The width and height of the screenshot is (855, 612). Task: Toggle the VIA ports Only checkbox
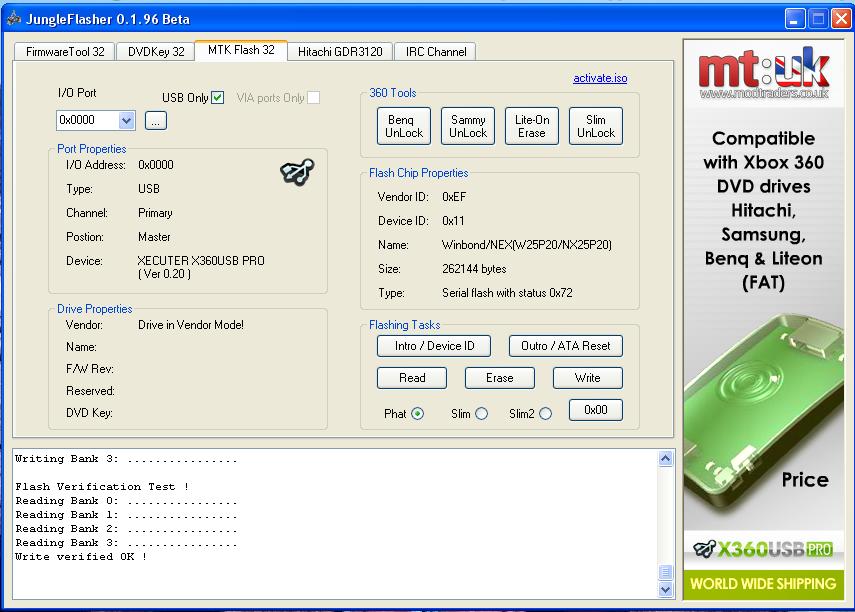[314, 98]
